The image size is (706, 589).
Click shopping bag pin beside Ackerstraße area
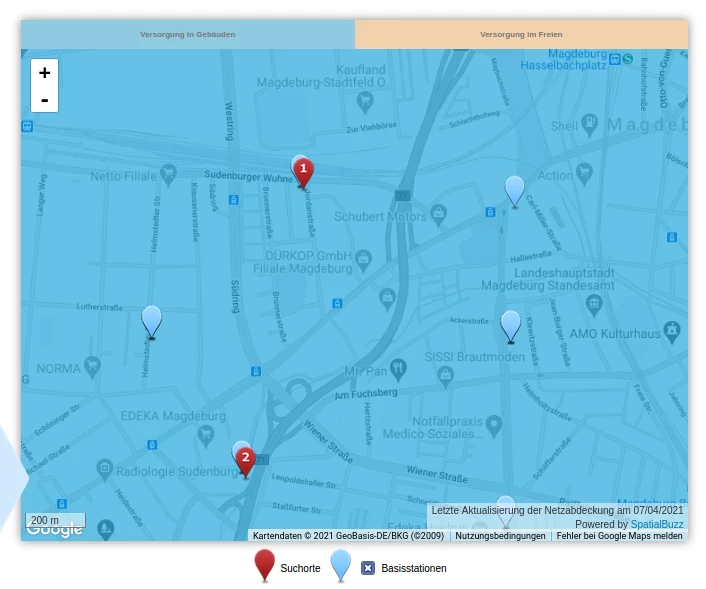point(387,299)
